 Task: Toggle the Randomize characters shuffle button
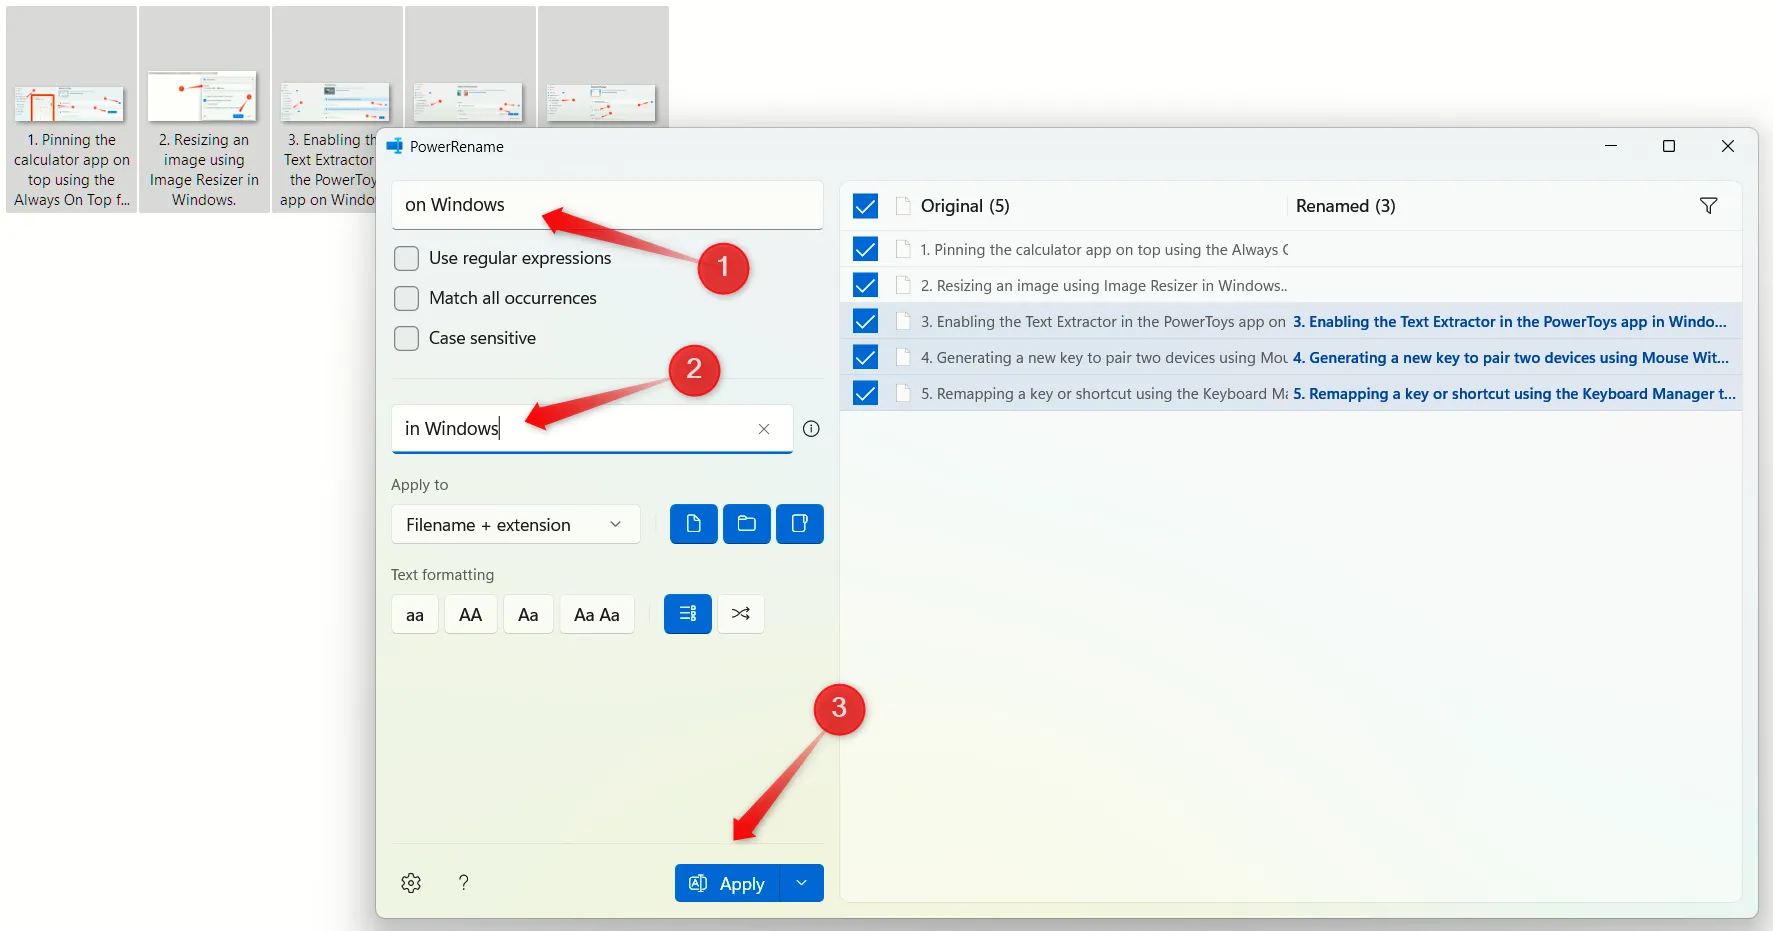[740, 614]
